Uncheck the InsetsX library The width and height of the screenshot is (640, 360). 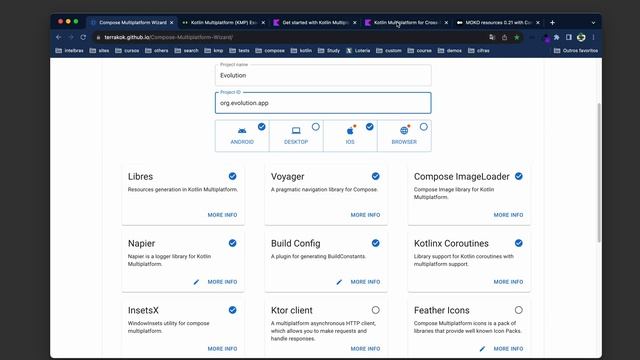(x=232, y=310)
